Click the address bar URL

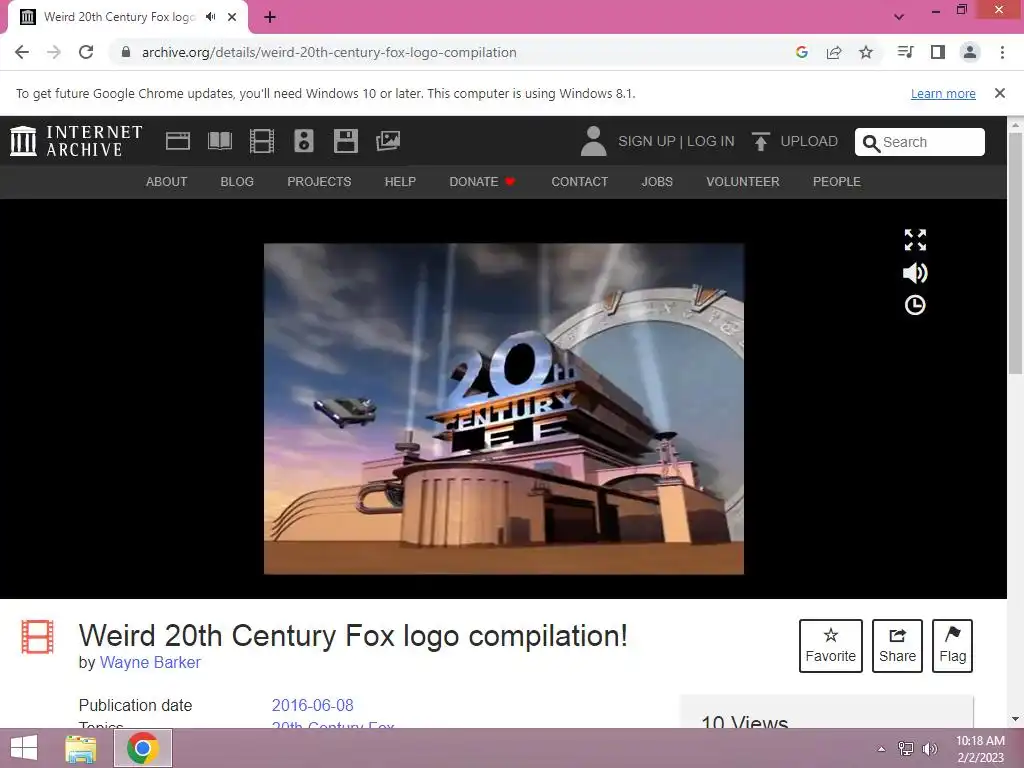point(329,52)
